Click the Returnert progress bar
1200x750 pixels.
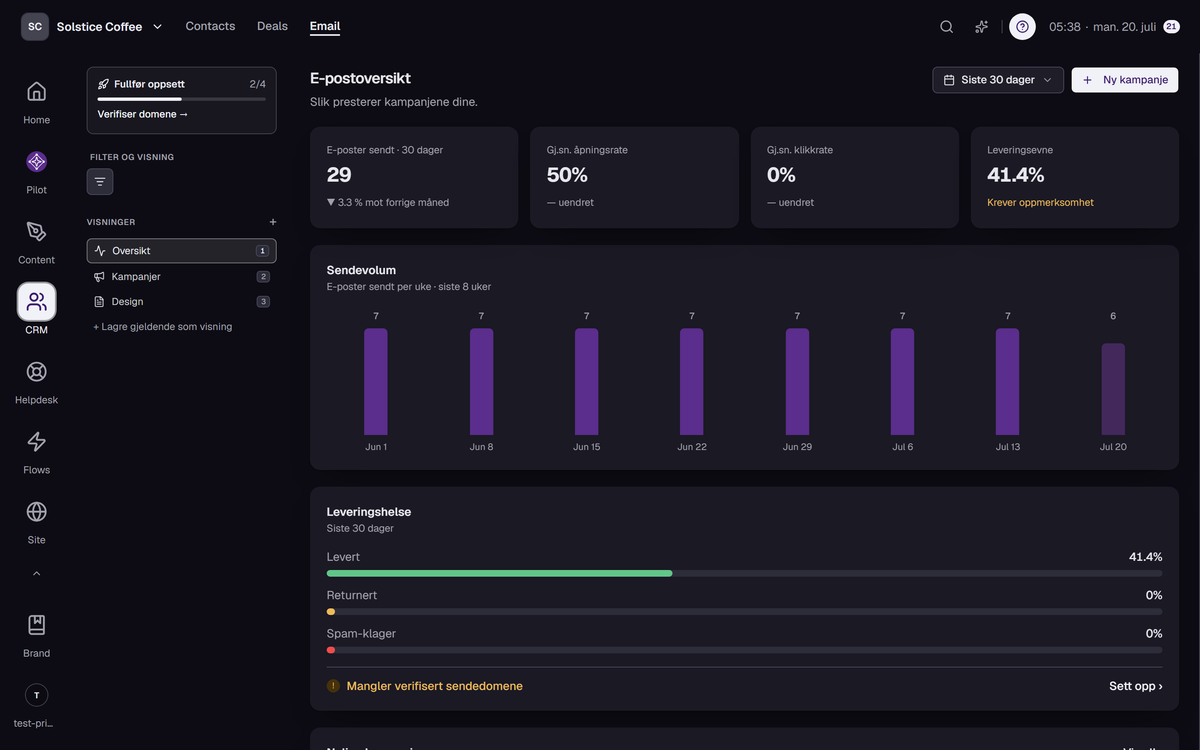pyautogui.click(x=744, y=611)
